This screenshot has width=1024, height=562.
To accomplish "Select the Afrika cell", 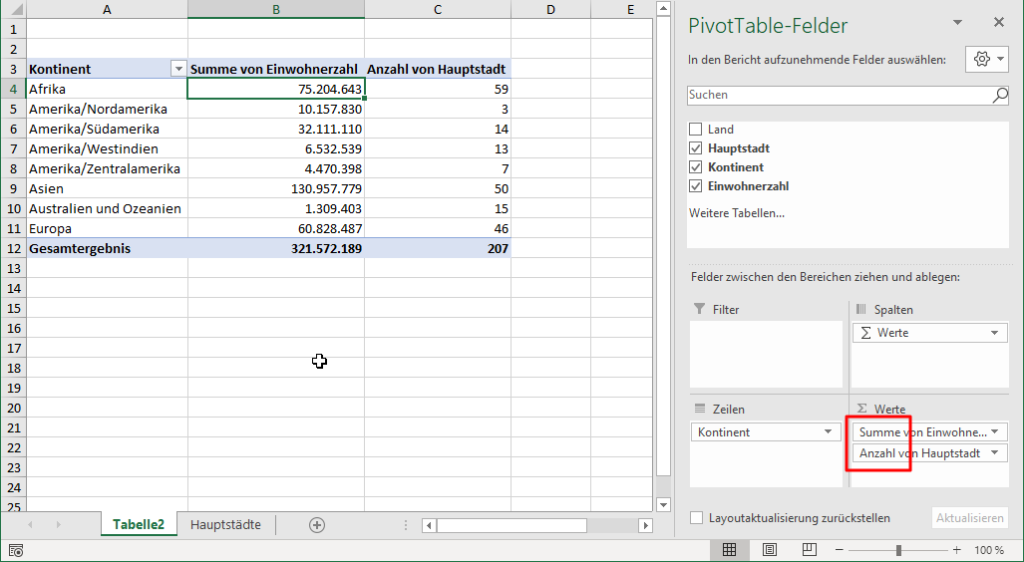I will (107, 89).
